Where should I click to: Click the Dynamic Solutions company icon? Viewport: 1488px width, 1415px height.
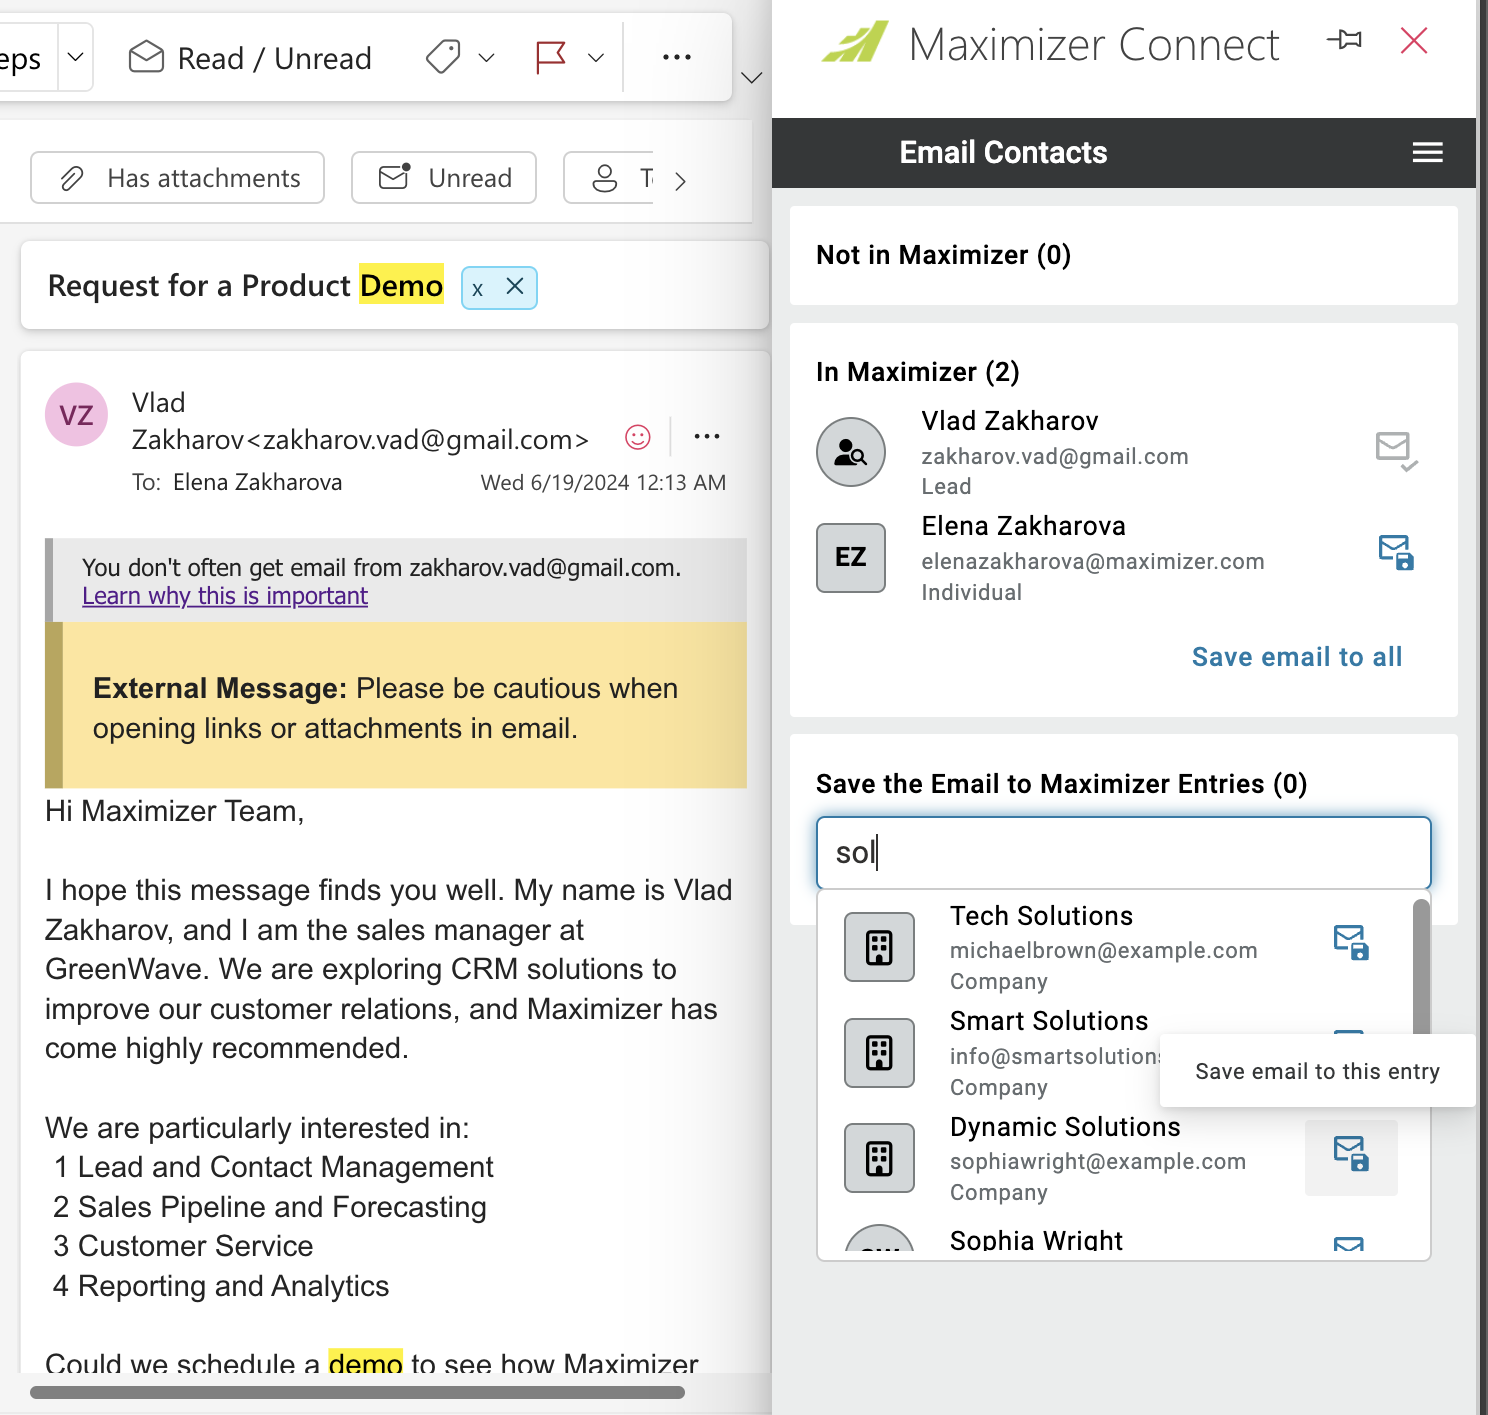[880, 1158]
